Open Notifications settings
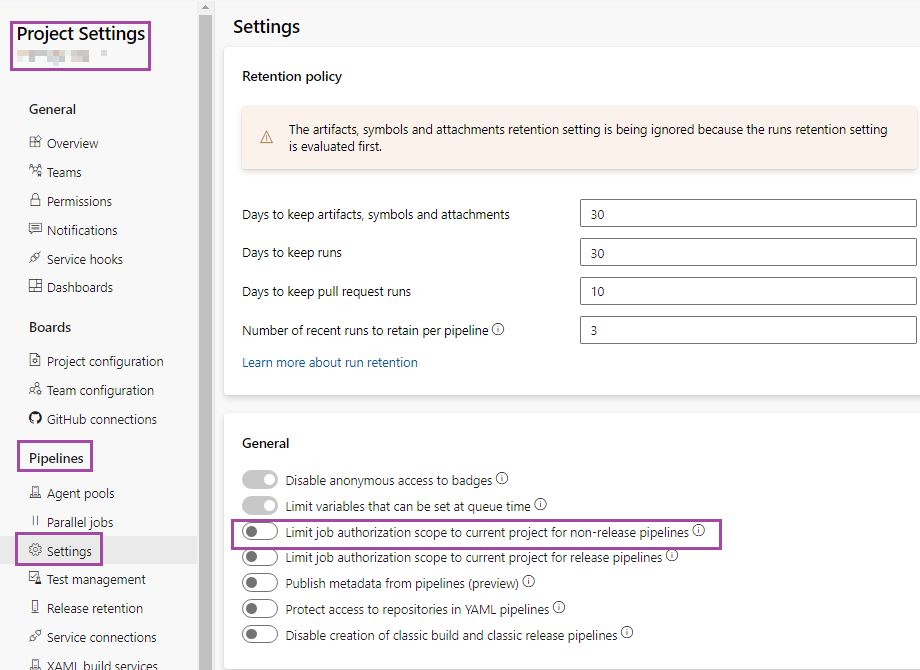920x670 pixels. (x=82, y=230)
